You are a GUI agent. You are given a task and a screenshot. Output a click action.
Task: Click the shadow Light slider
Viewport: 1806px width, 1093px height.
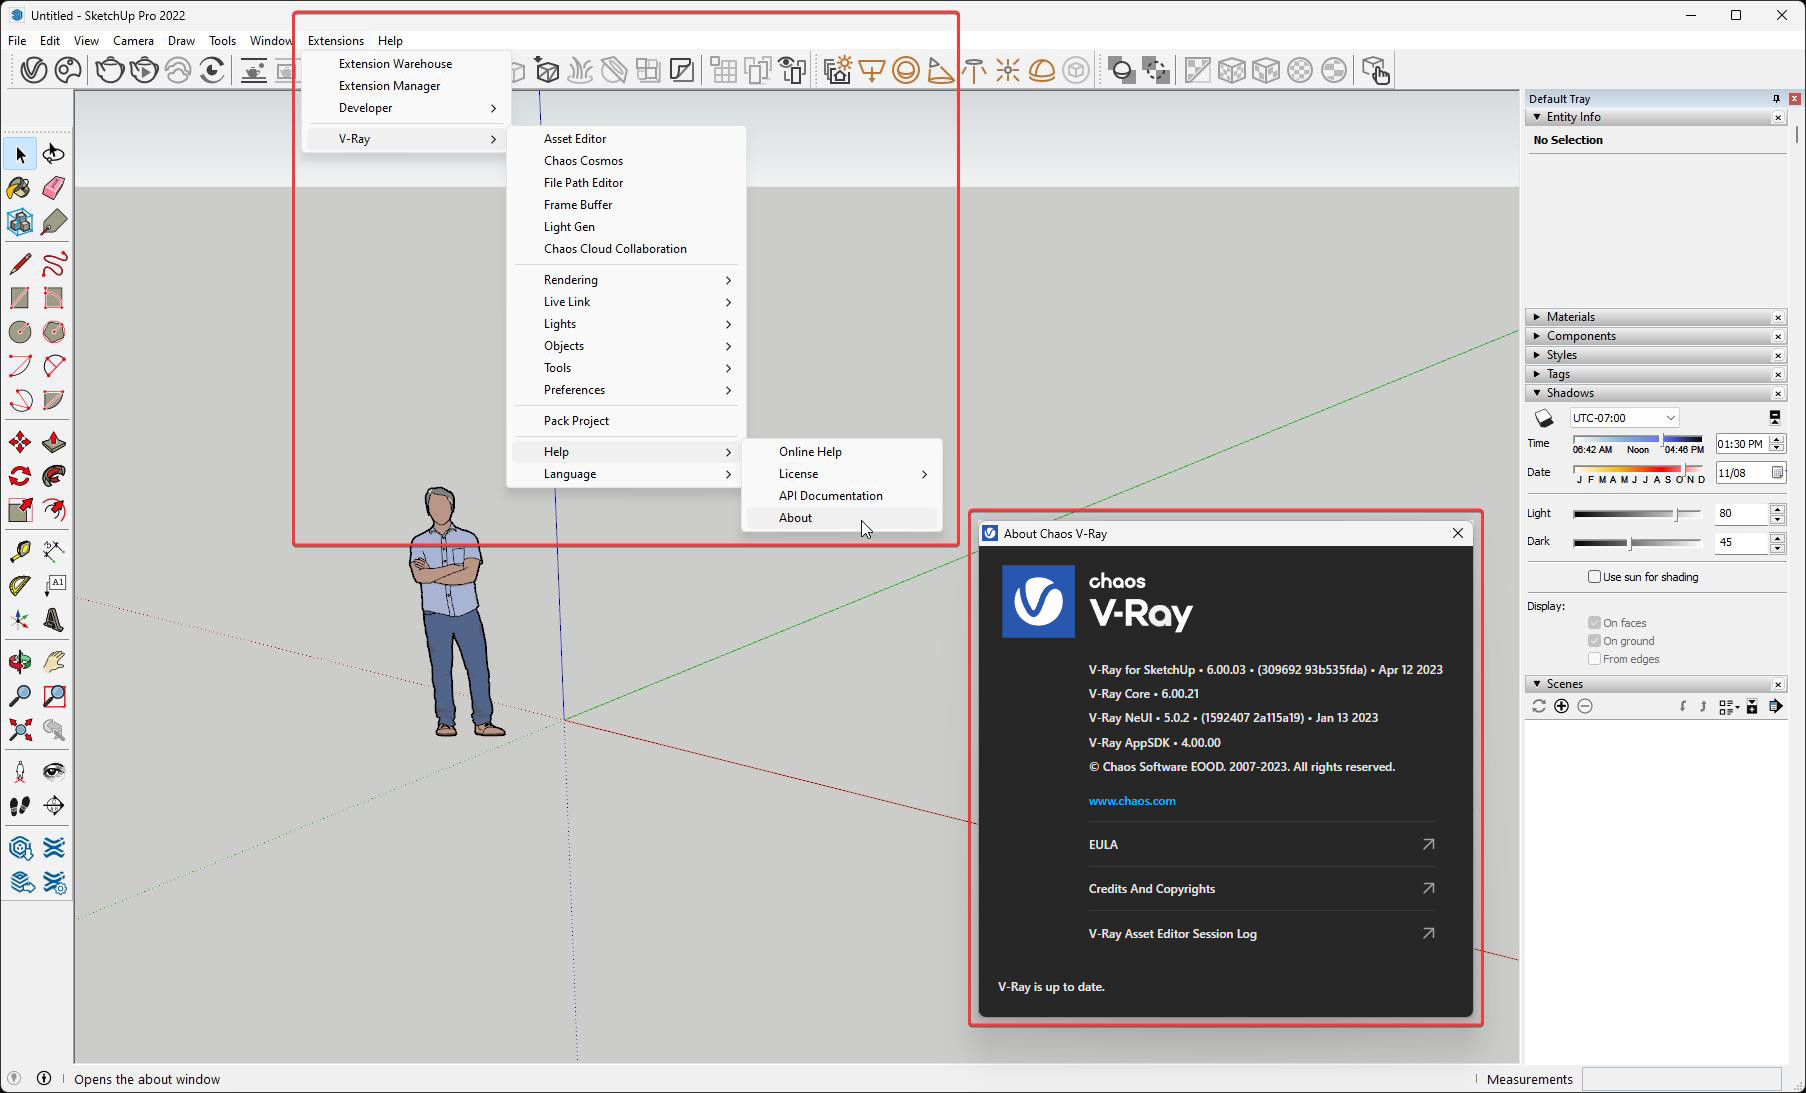(x=1637, y=514)
